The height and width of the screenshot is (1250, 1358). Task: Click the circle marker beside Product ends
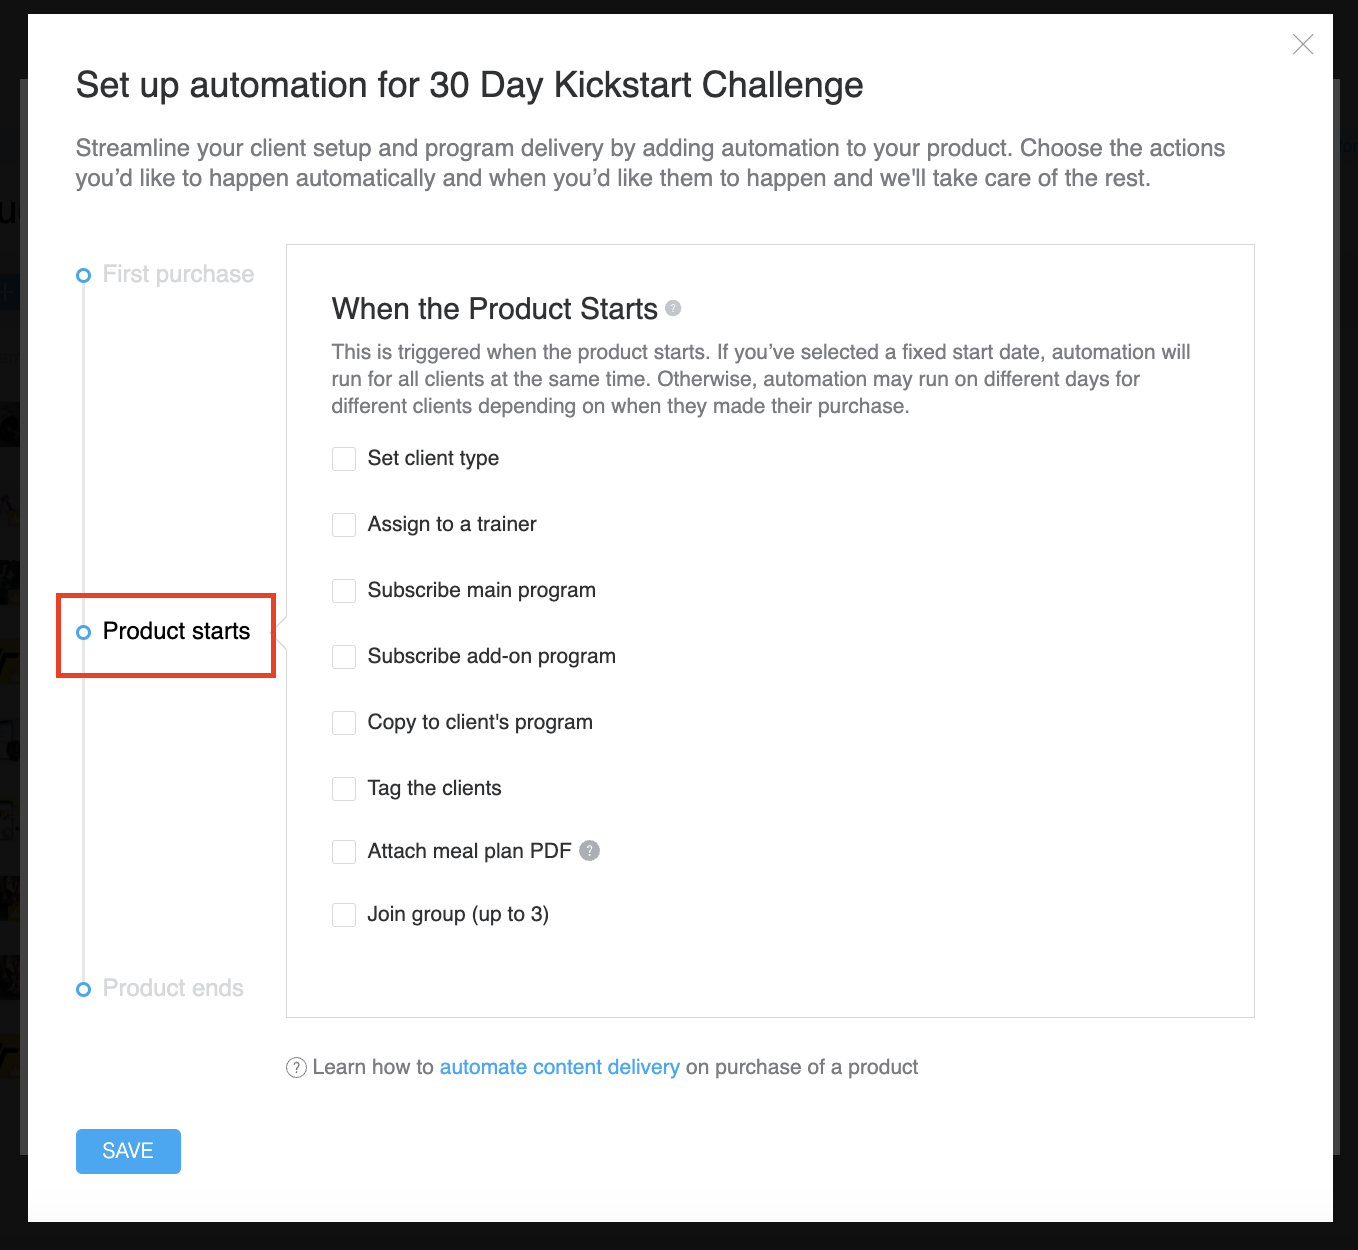(x=84, y=990)
